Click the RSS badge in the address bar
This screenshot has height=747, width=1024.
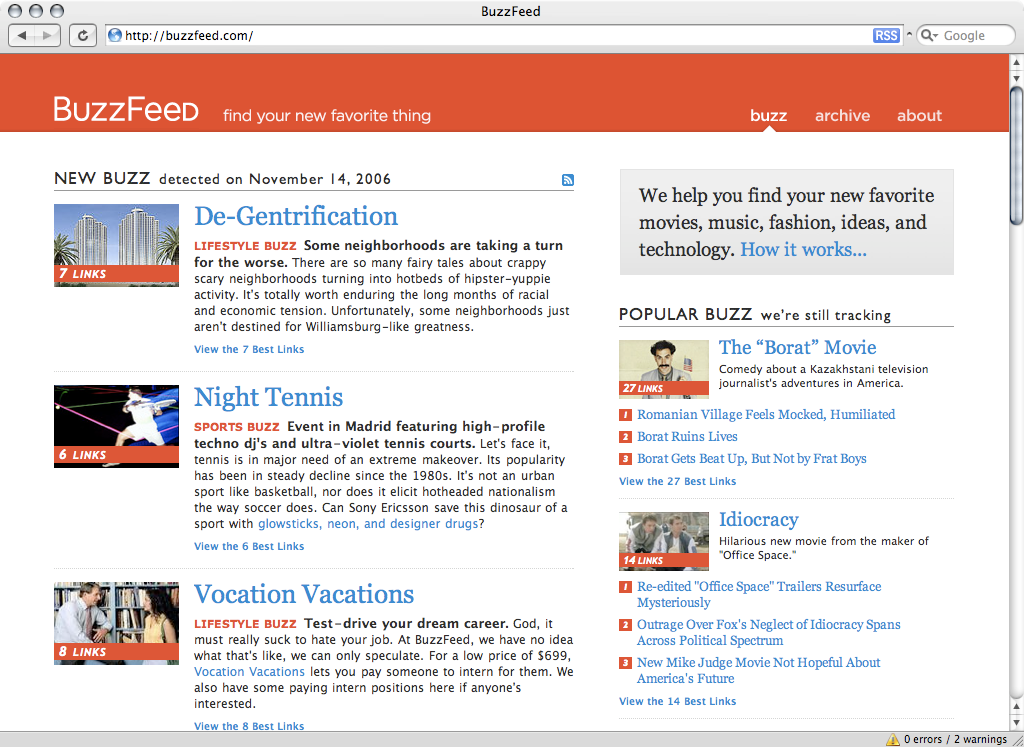[886, 35]
